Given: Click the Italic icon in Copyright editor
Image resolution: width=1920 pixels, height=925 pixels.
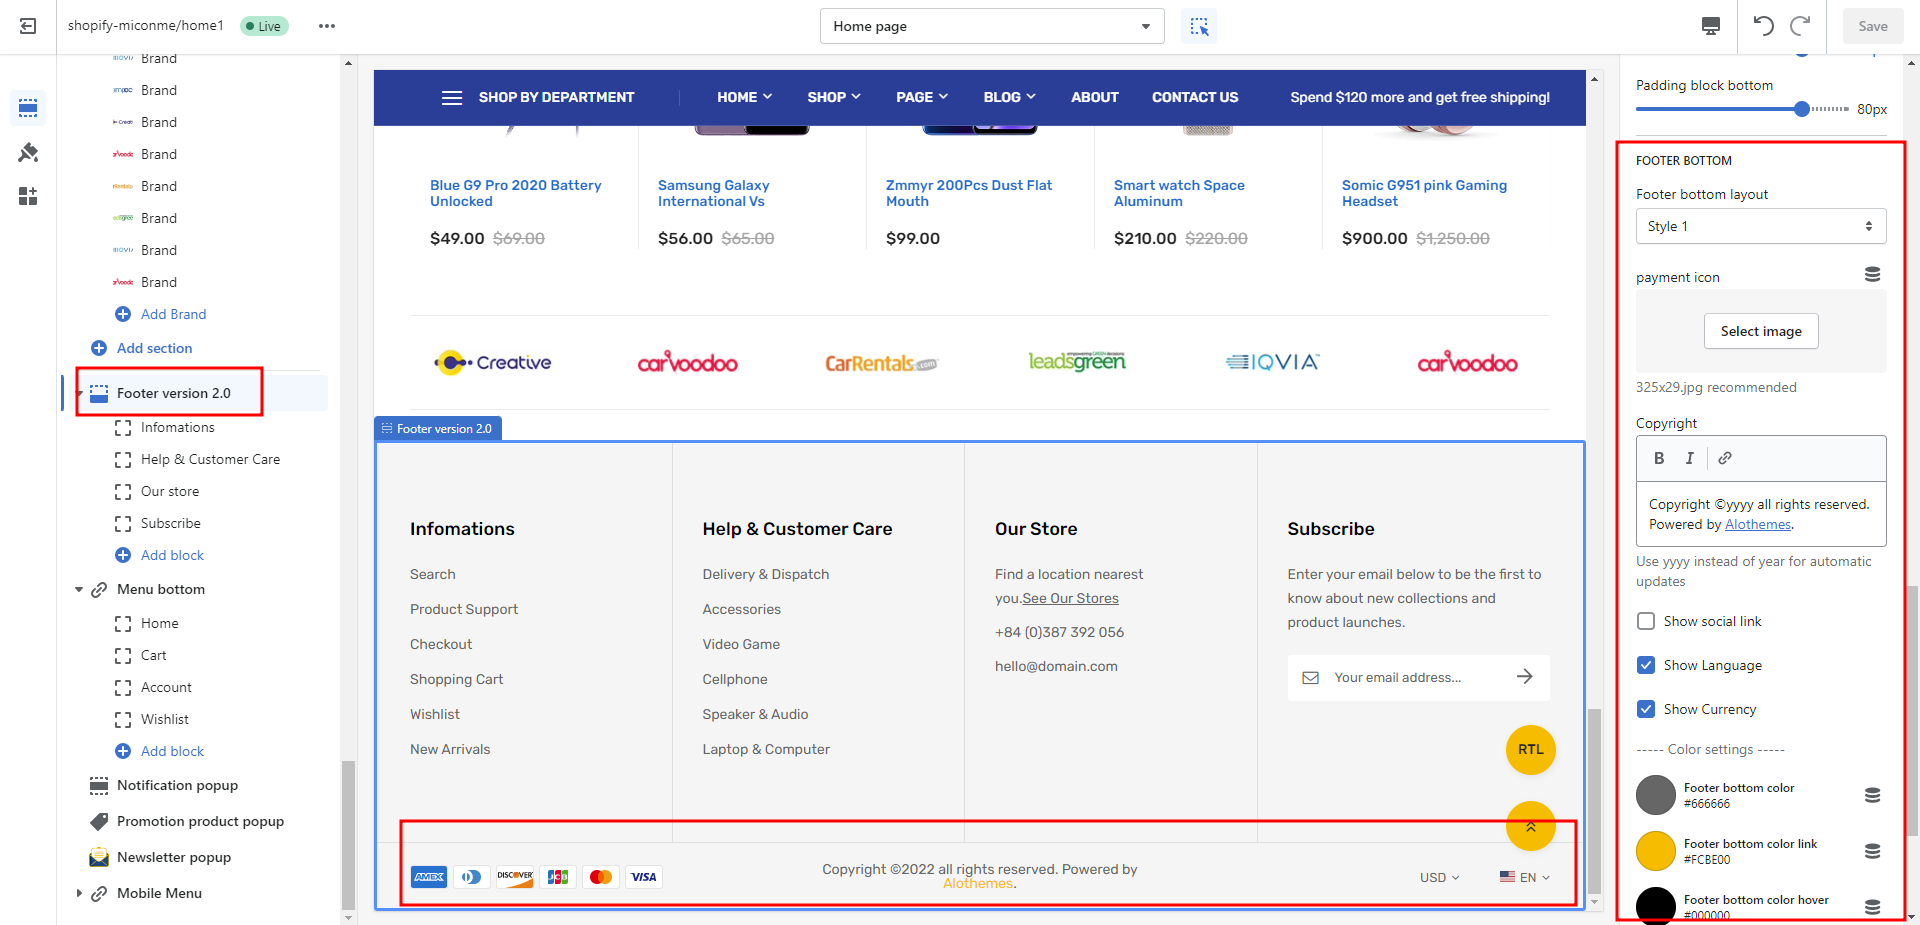Looking at the screenshot, I should [x=1690, y=458].
